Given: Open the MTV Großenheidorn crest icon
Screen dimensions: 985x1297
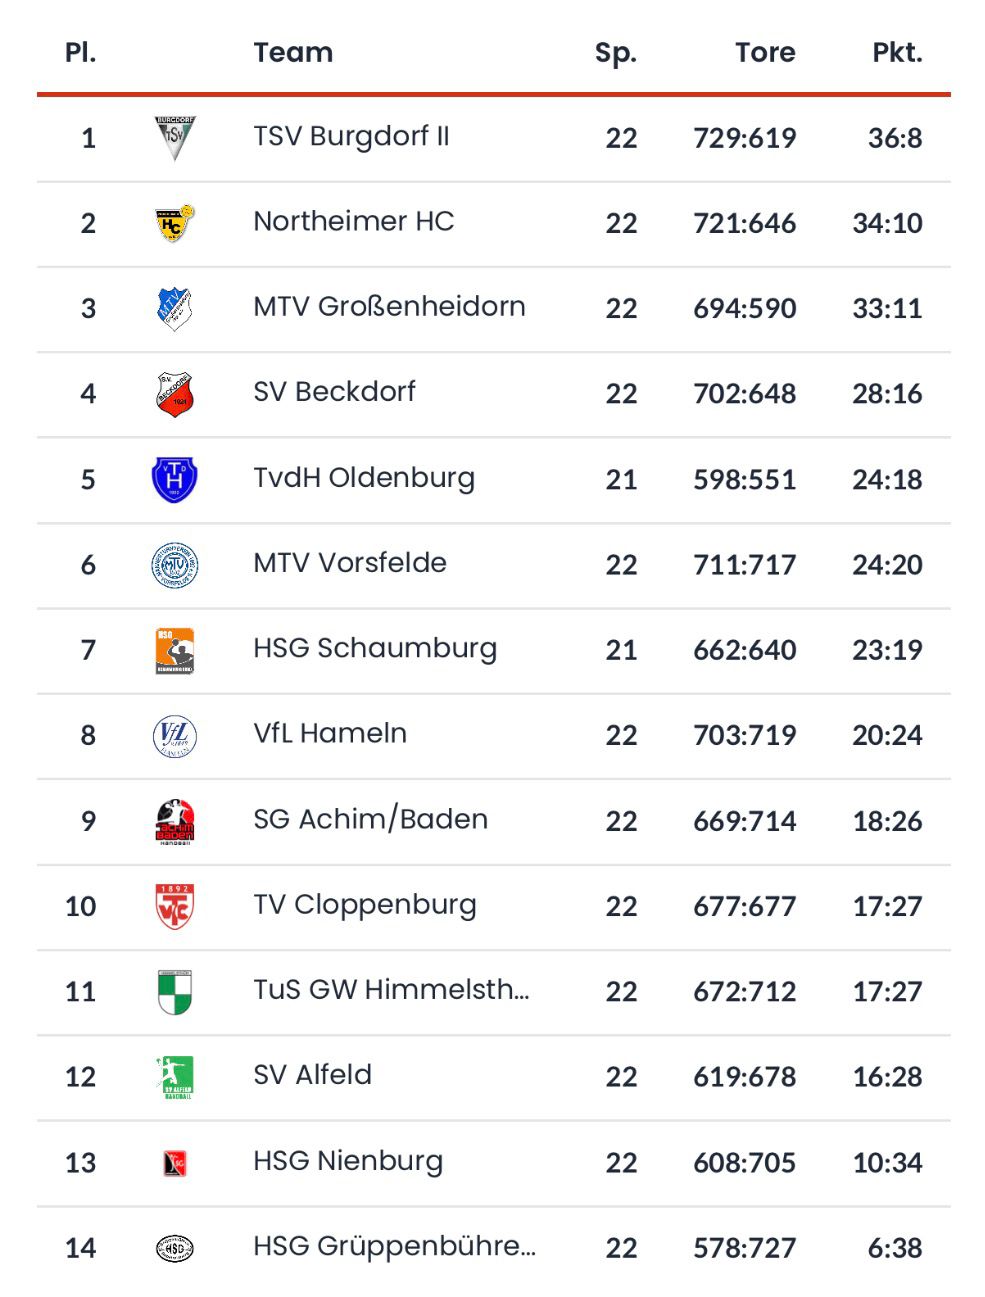Looking at the screenshot, I should coord(175,308).
